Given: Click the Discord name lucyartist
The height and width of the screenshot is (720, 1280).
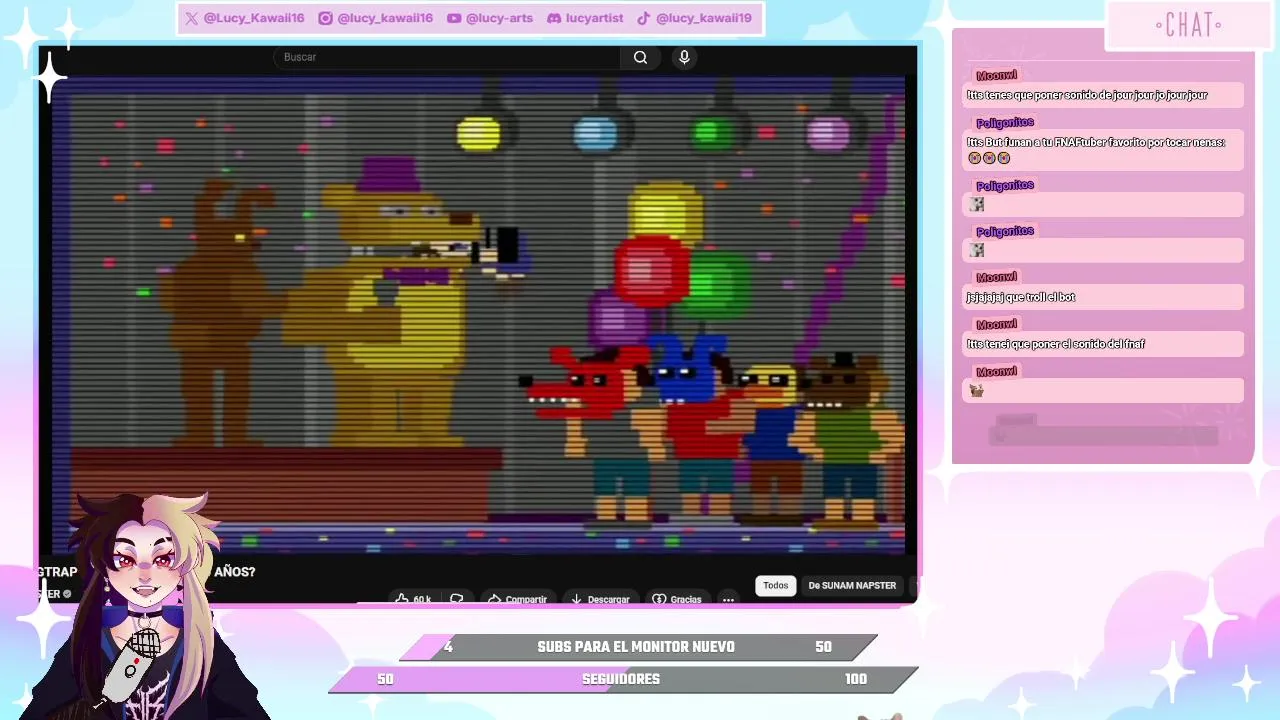Looking at the screenshot, I should pos(594,18).
